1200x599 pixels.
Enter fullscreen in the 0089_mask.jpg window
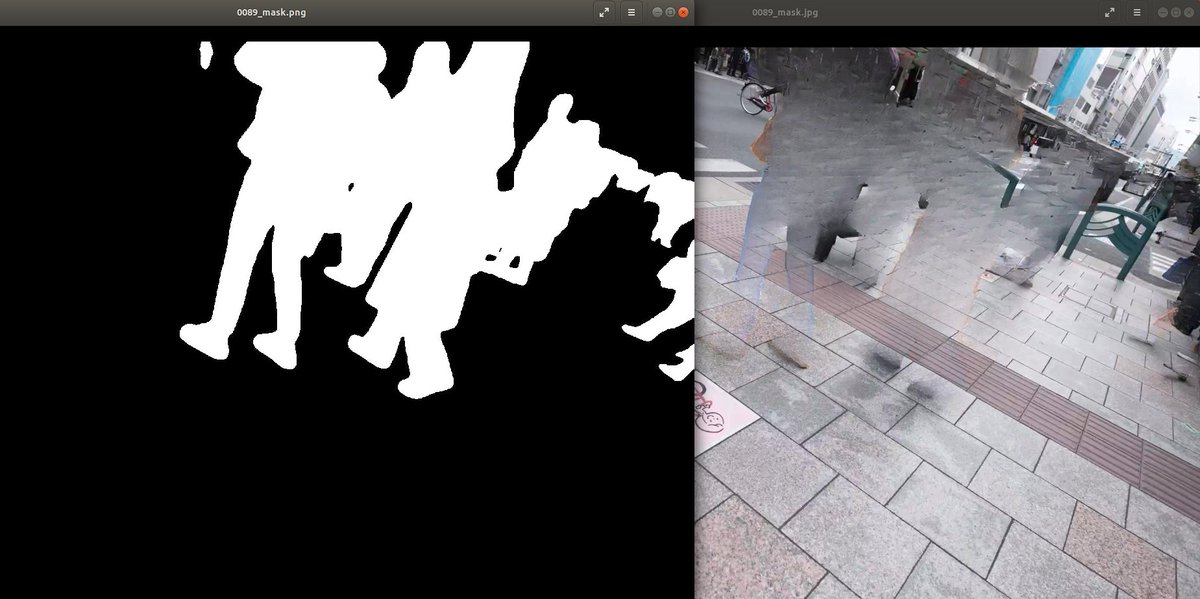pos(1110,12)
